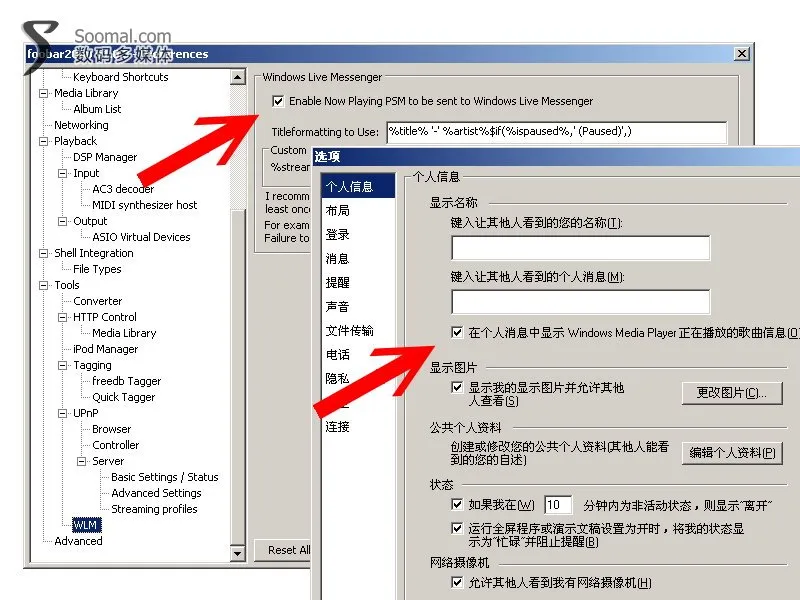Toggle 显示我的显示图片并允许其他人查看 checkbox

click(x=457, y=387)
